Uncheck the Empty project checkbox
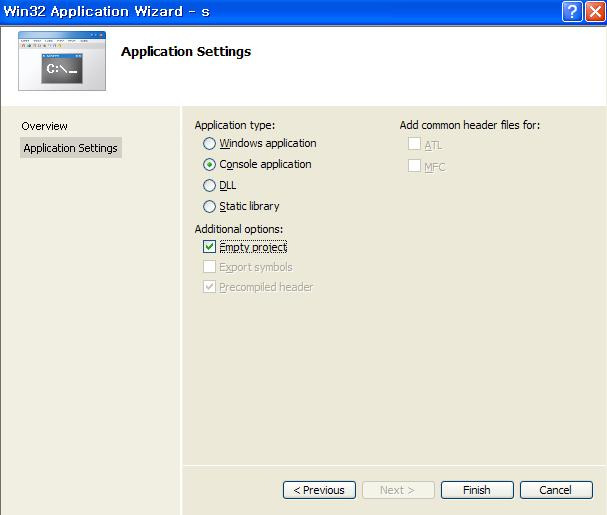The image size is (607, 515). coord(209,247)
